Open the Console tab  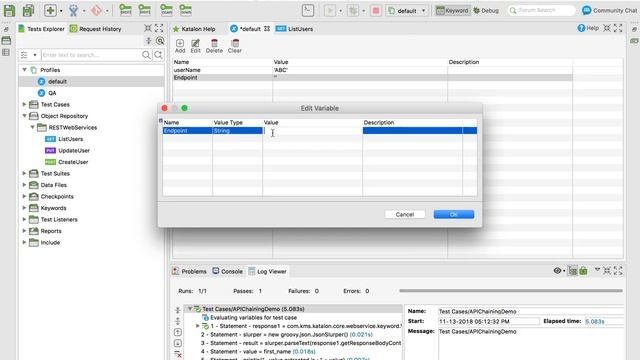[x=227, y=271]
